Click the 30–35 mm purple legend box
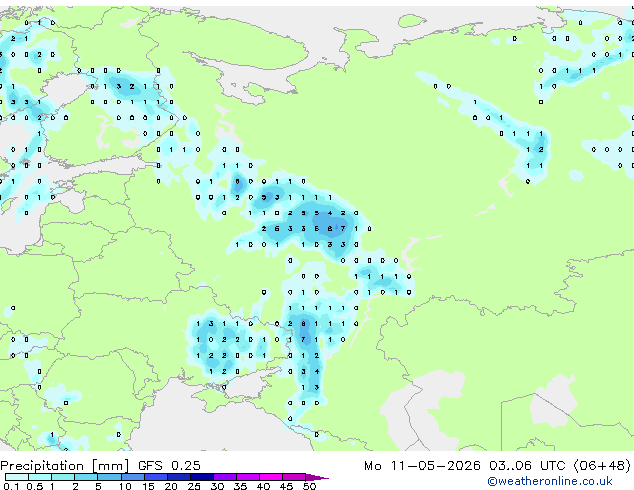This screenshot has height=490, width=634. coord(224,477)
